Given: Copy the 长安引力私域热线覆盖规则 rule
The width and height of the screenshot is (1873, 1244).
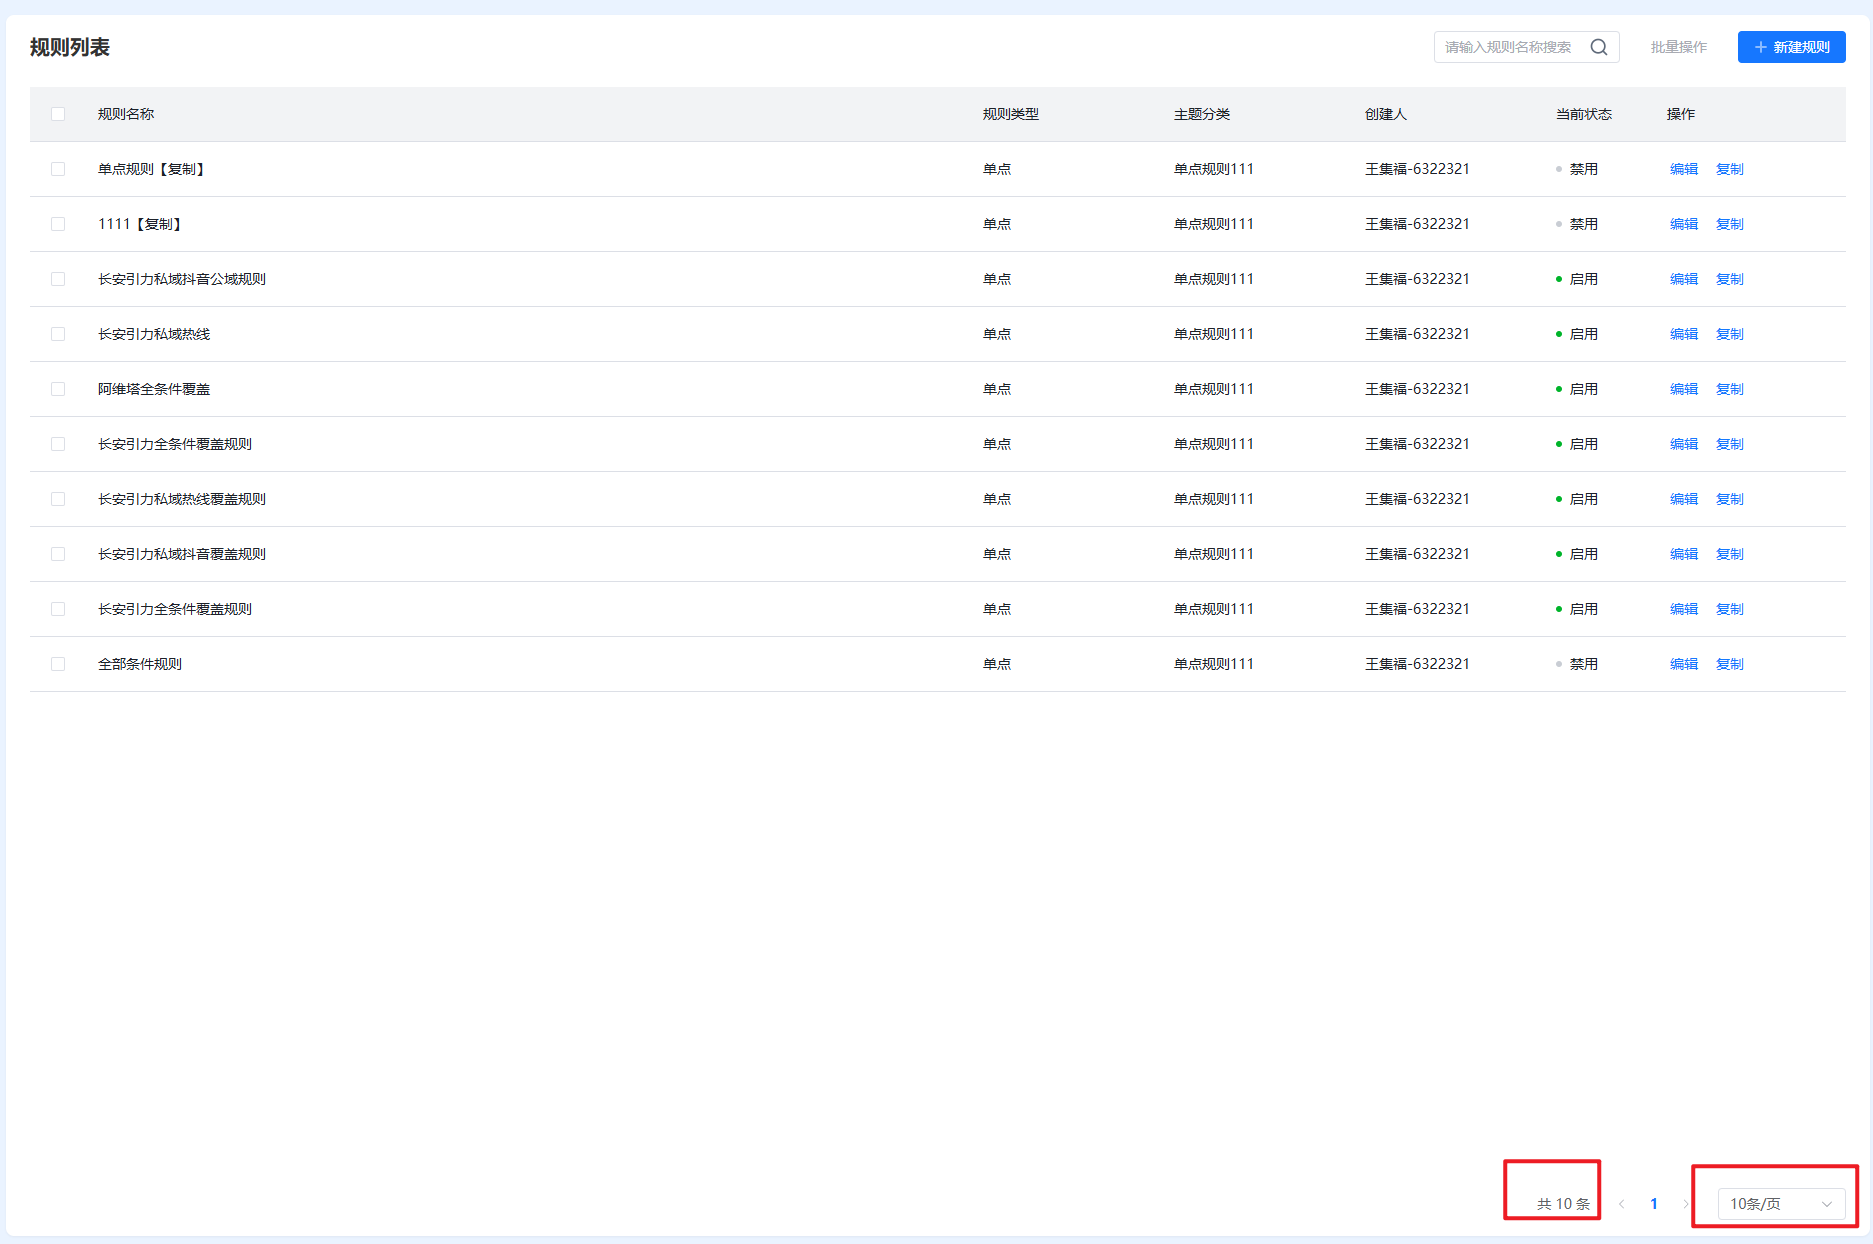Looking at the screenshot, I should 1729,499.
